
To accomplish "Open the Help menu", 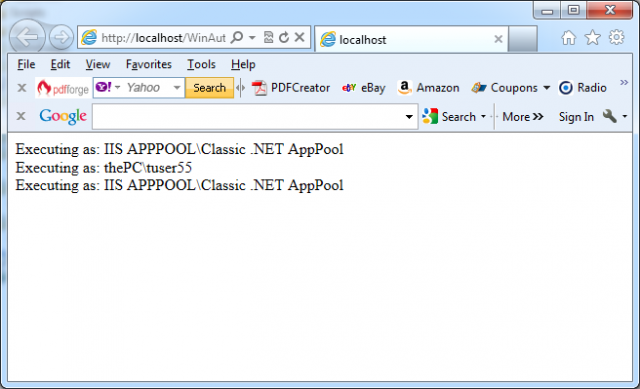I will pos(243,64).
